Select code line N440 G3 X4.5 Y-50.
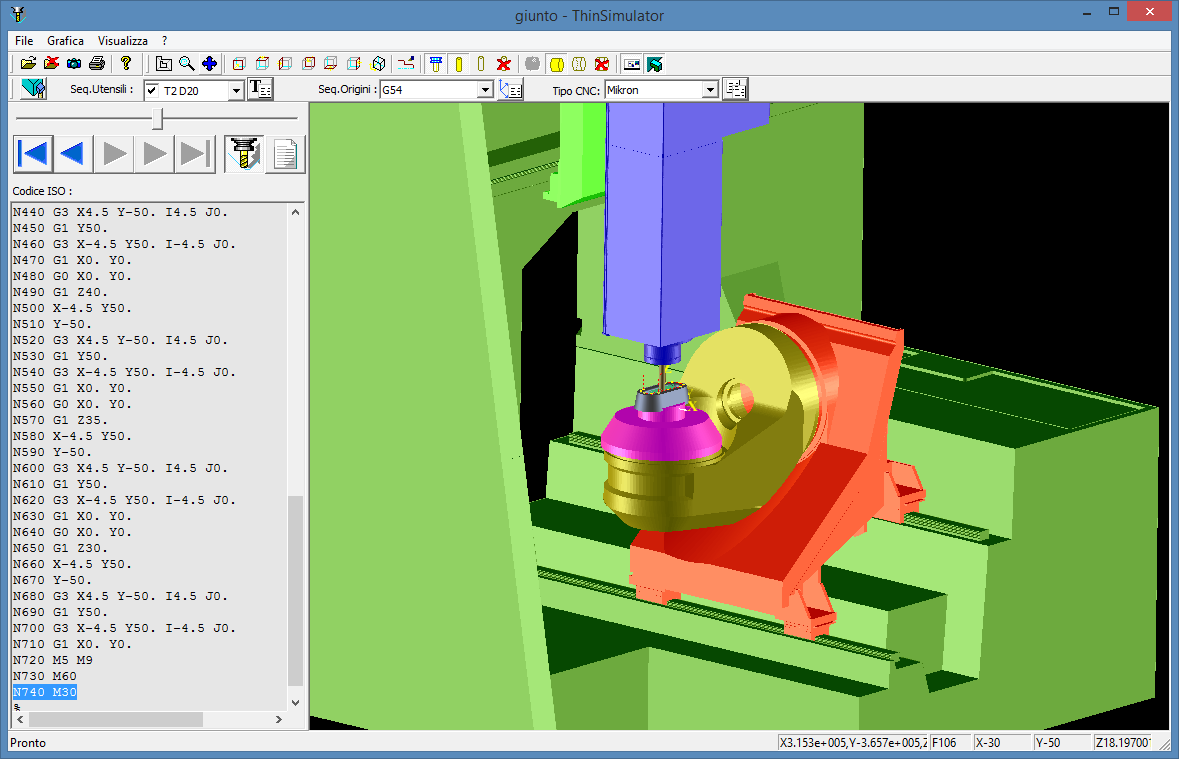Image resolution: width=1179 pixels, height=759 pixels. (120, 212)
